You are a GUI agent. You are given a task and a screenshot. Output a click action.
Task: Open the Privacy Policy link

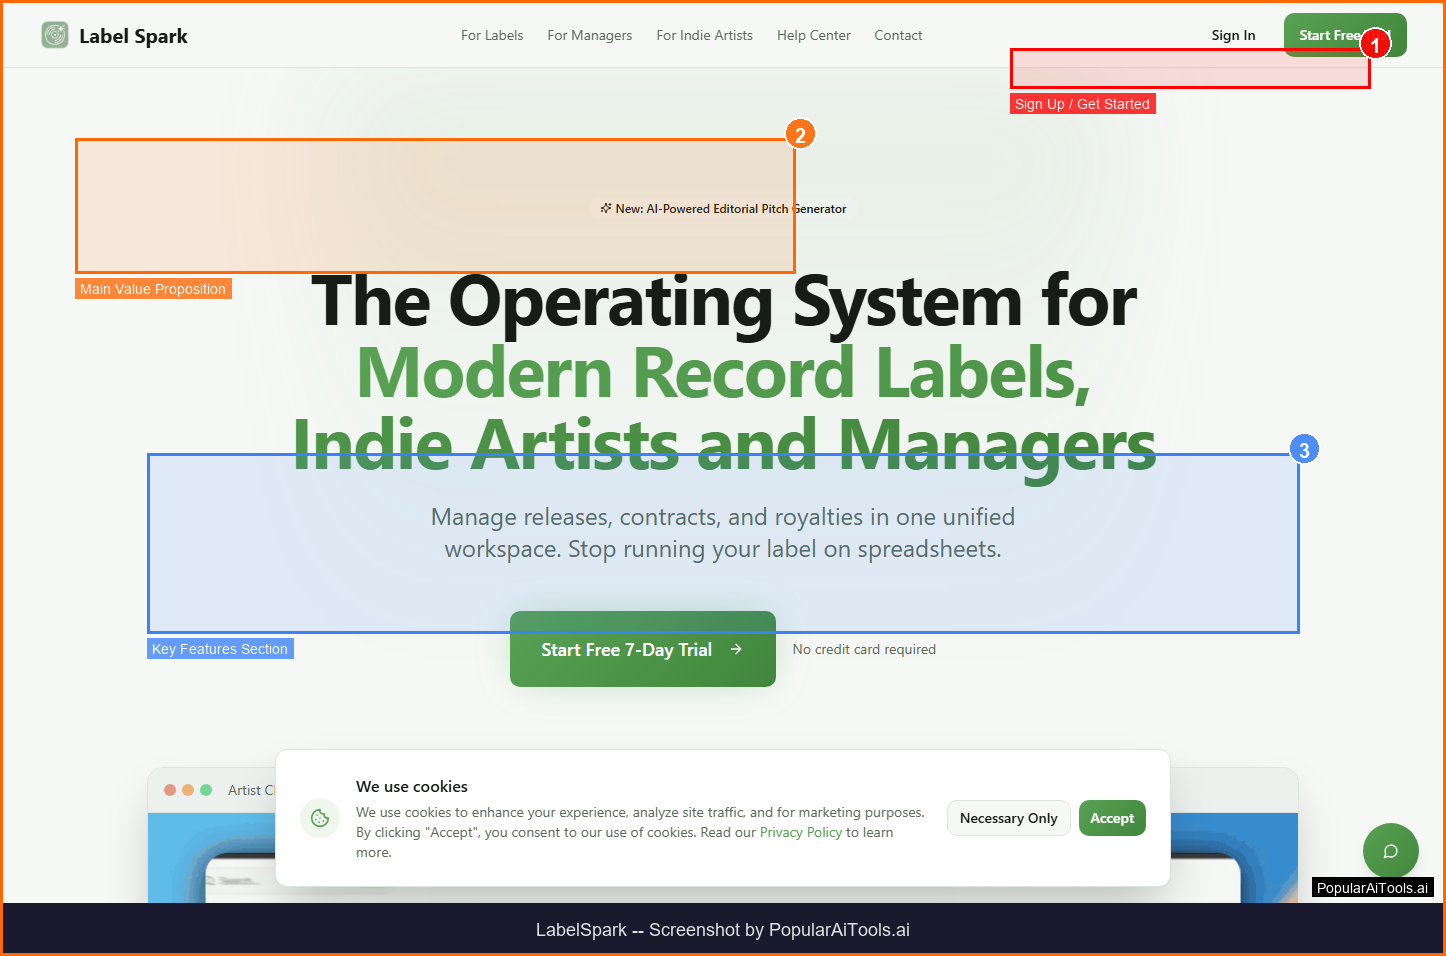801,832
